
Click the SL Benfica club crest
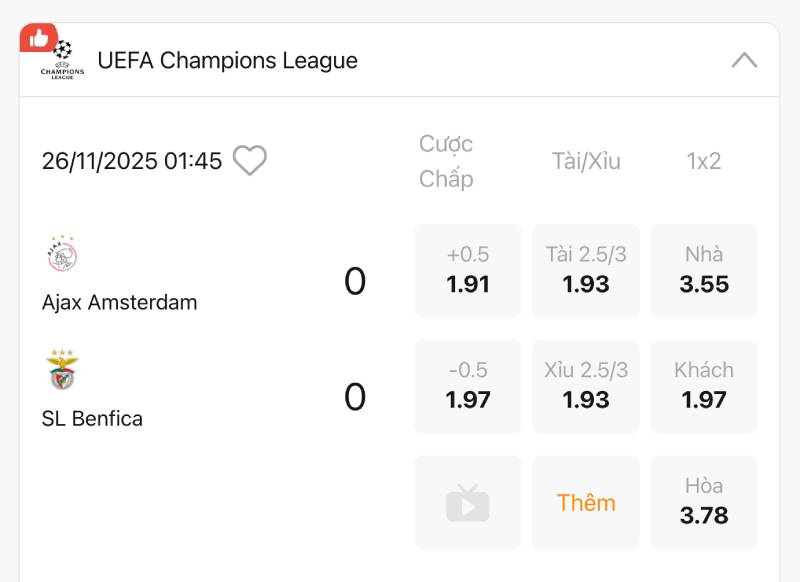pyautogui.click(x=62, y=370)
